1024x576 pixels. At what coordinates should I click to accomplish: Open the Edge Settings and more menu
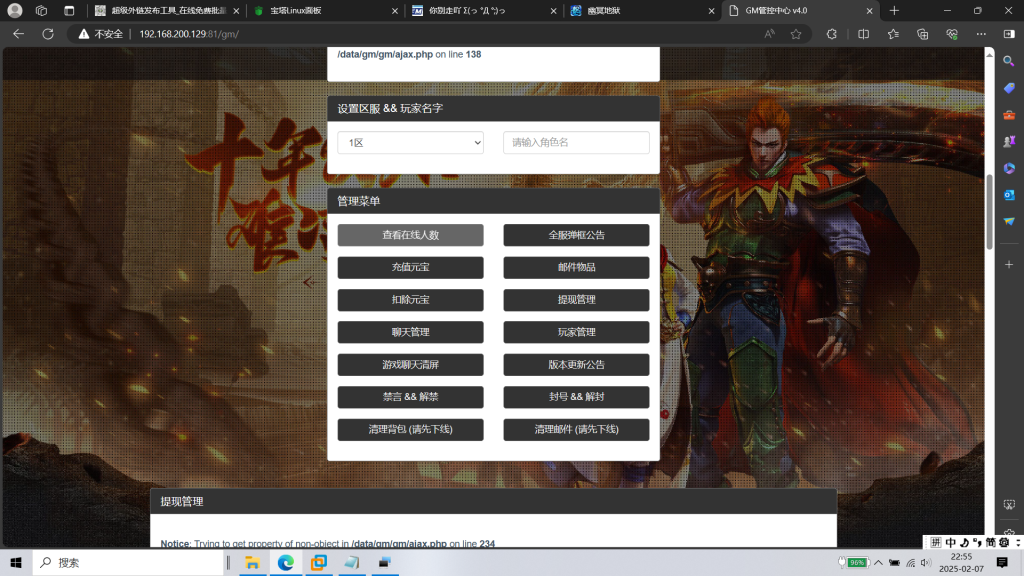[x=980, y=33]
